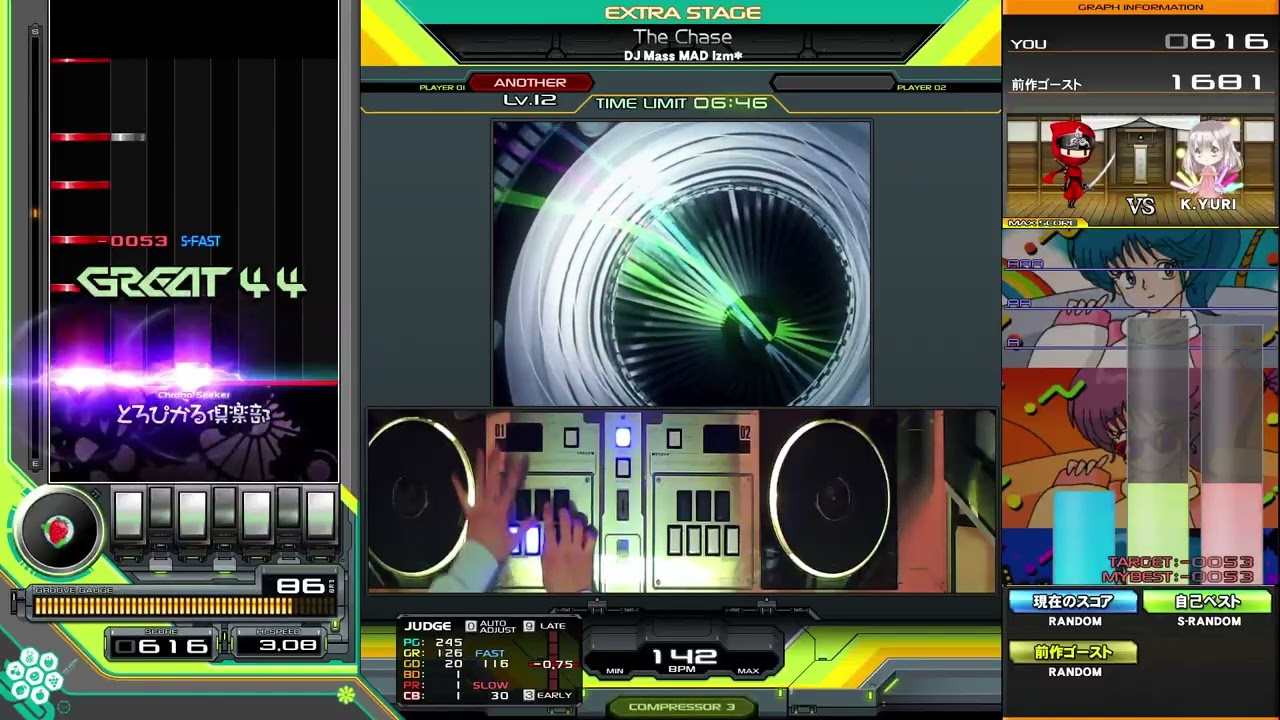Click the 142 BPM display
1280x720 pixels.
(683, 659)
